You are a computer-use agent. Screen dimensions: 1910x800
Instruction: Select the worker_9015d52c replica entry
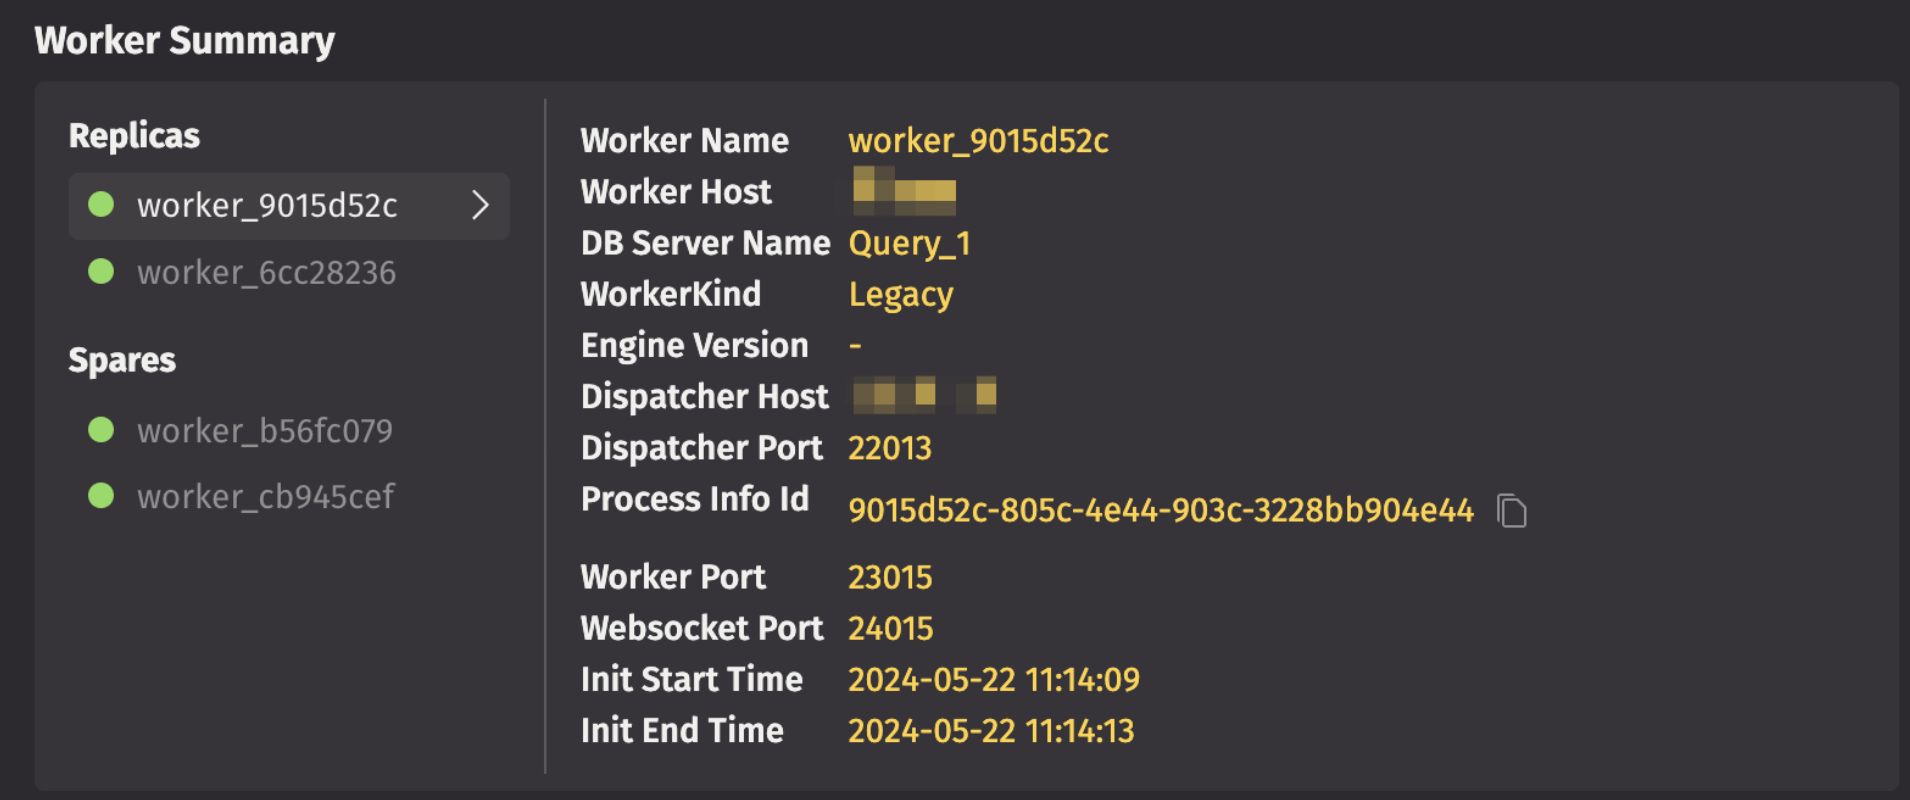267,205
